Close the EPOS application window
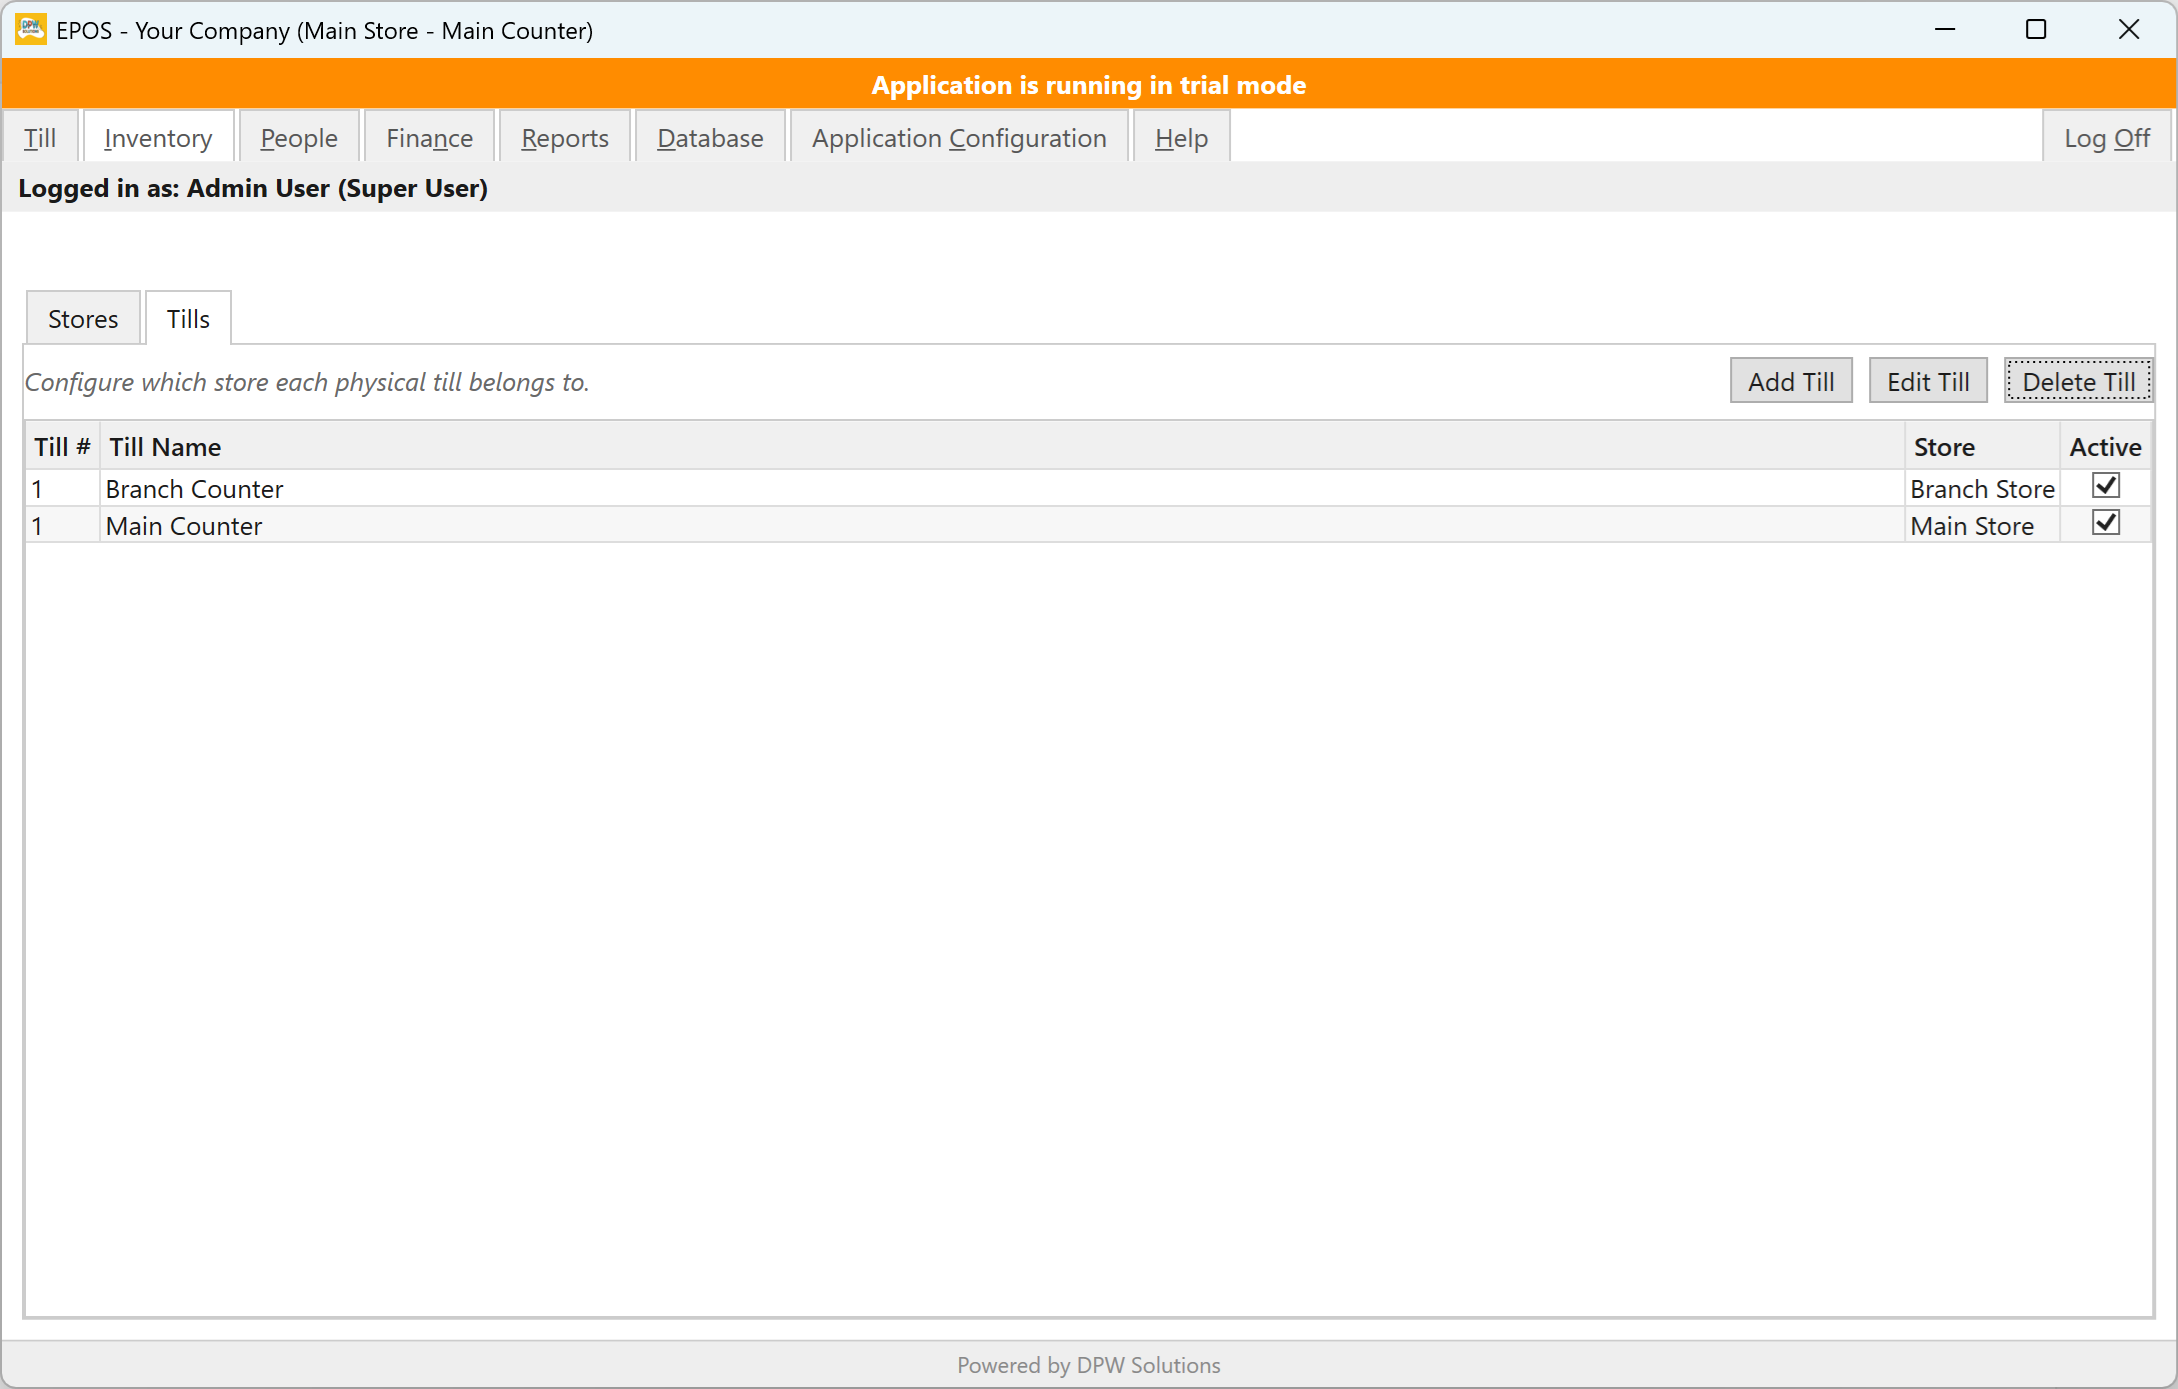 tap(2129, 29)
